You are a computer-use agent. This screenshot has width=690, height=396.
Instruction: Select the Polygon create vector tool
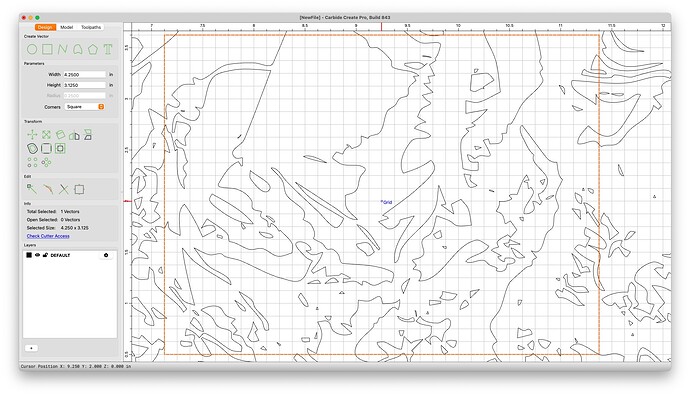(x=92, y=49)
